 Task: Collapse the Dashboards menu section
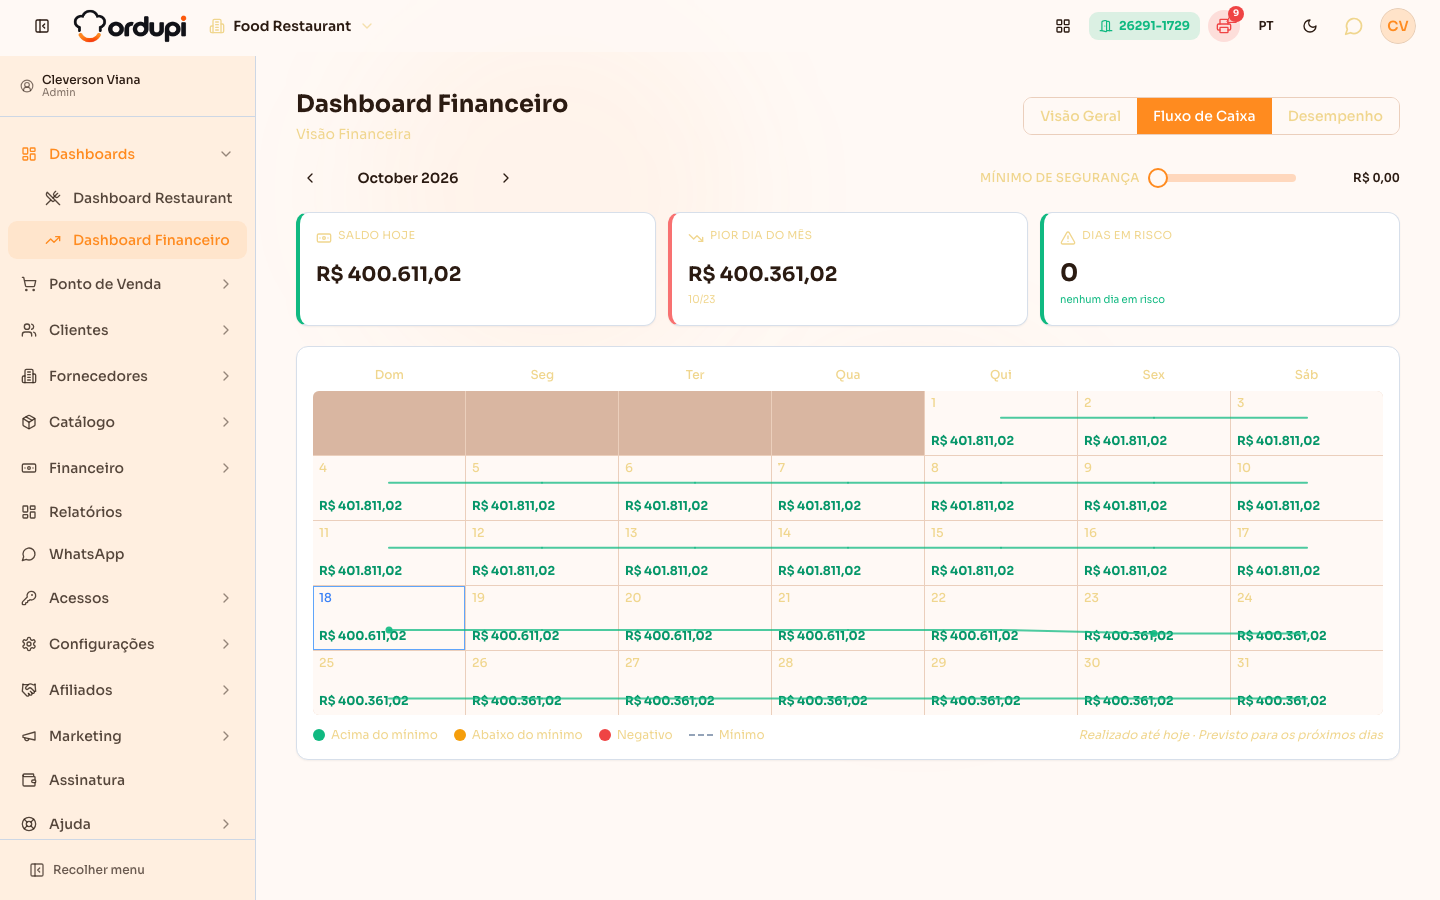[x=127, y=154]
